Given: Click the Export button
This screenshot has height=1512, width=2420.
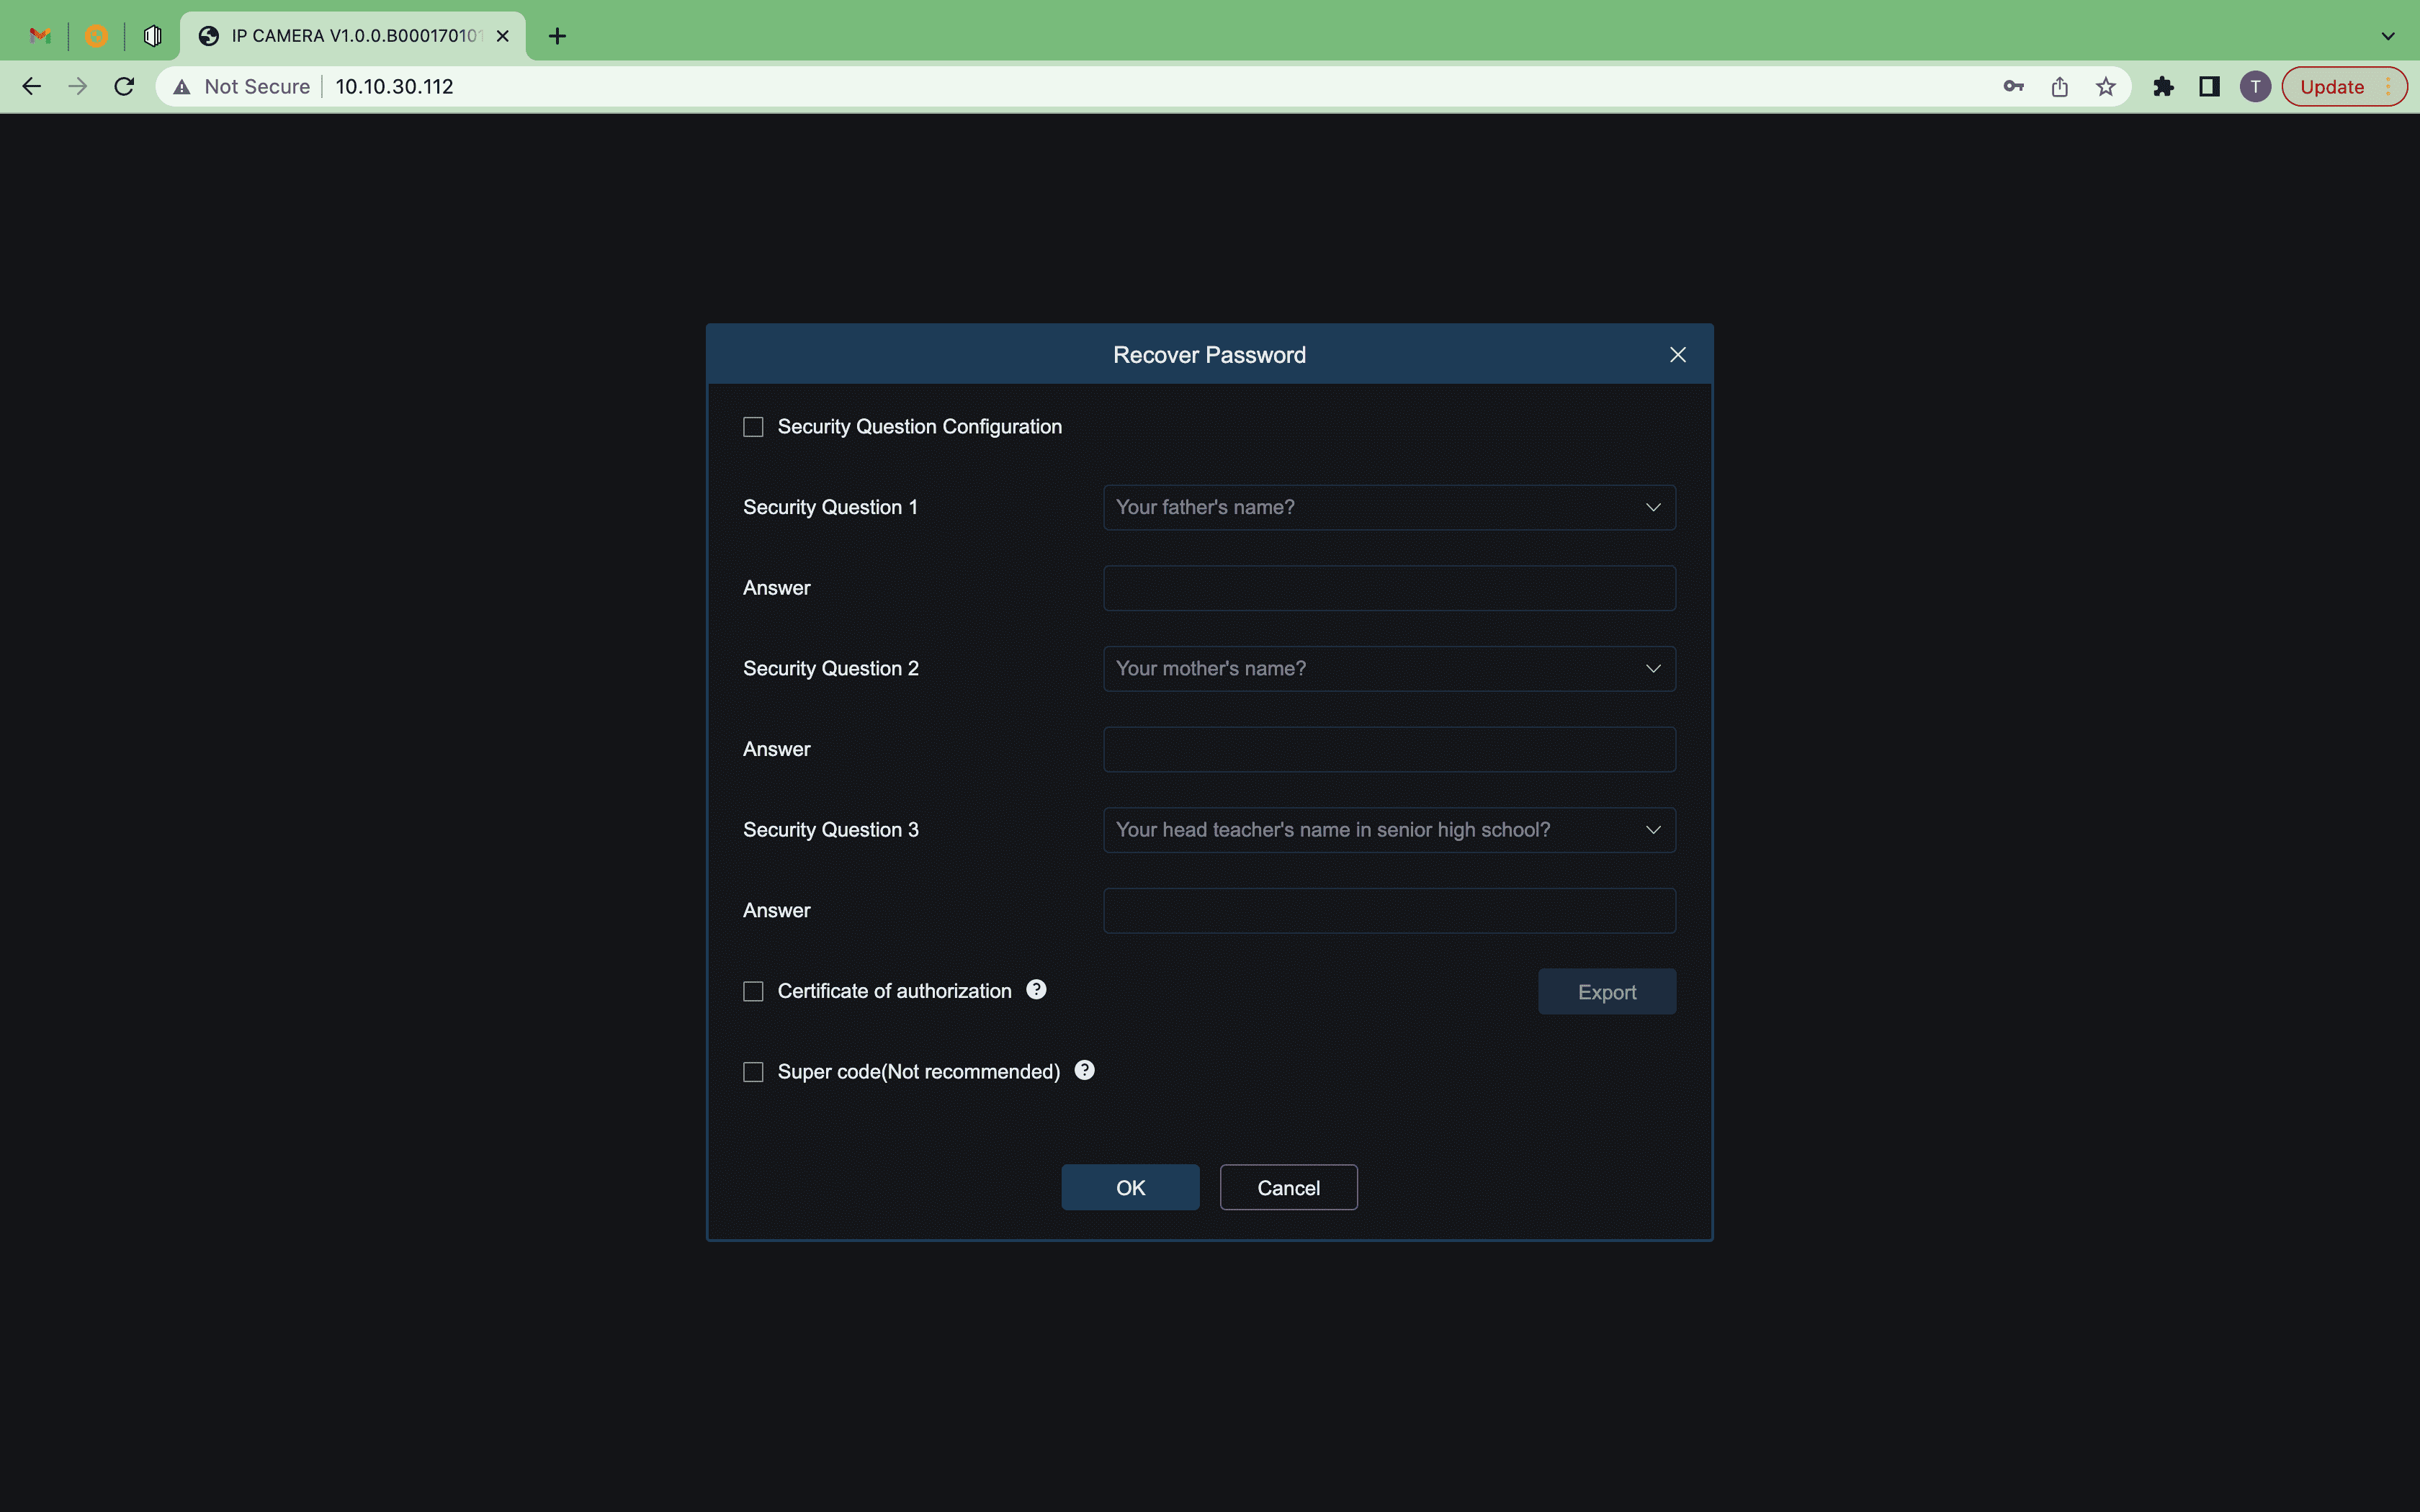Looking at the screenshot, I should point(1606,992).
